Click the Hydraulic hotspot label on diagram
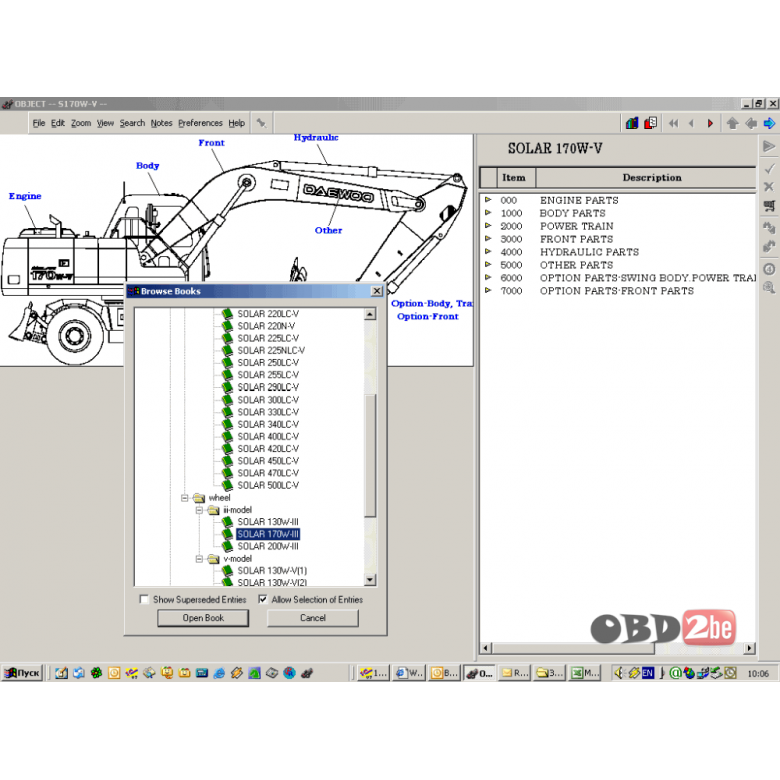Image resolution: width=780 pixels, height=780 pixels. [x=316, y=138]
